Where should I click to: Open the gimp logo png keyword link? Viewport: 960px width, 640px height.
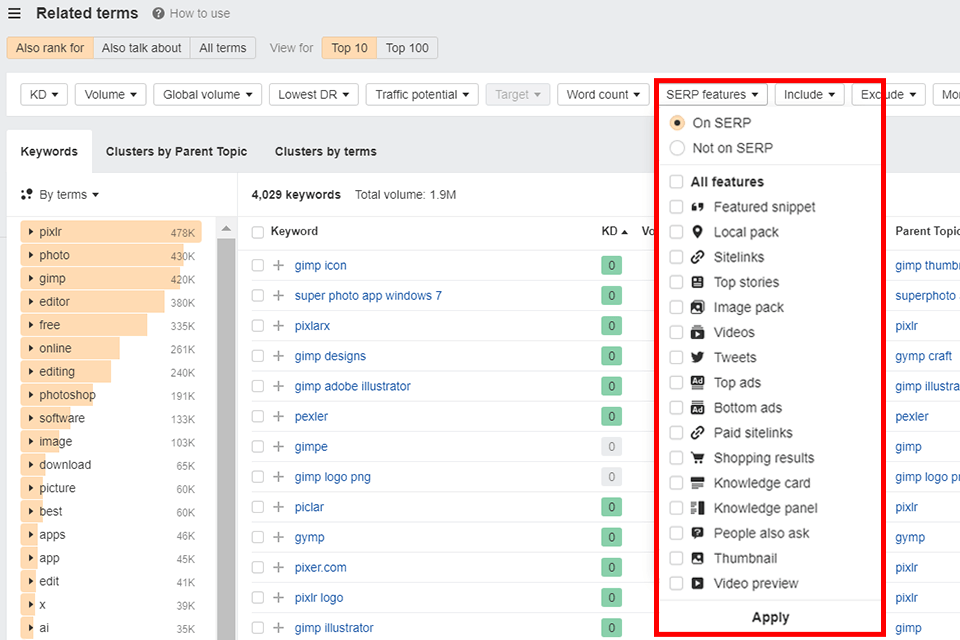(x=332, y=476)
